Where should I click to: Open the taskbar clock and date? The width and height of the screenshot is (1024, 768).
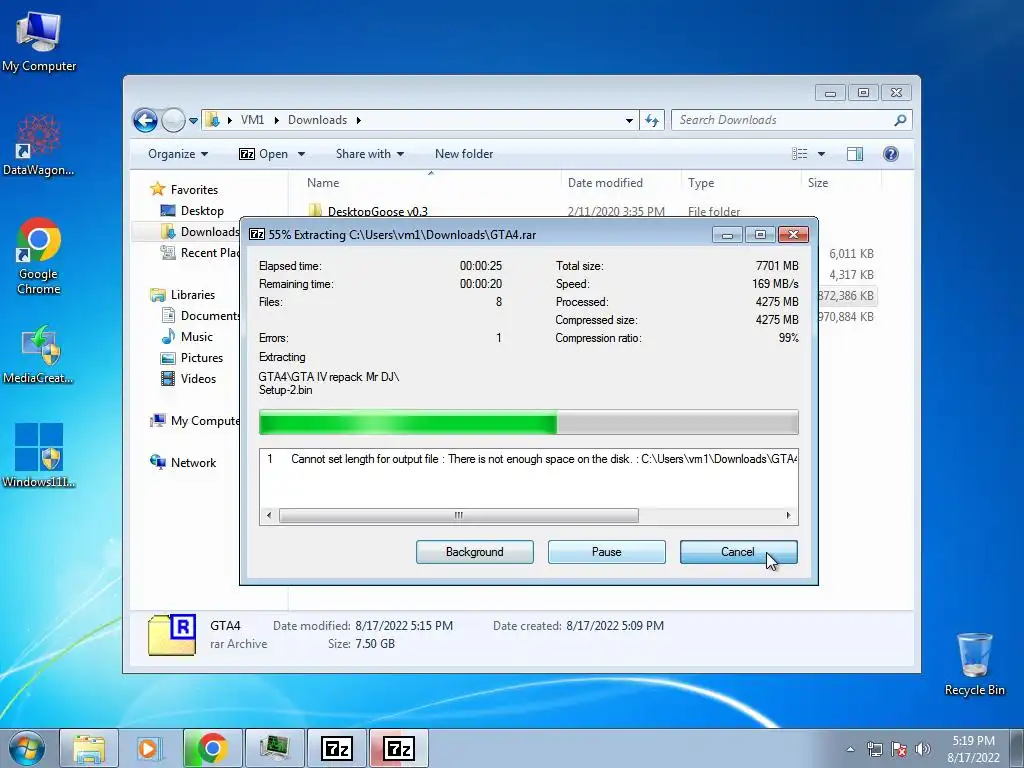973,749
